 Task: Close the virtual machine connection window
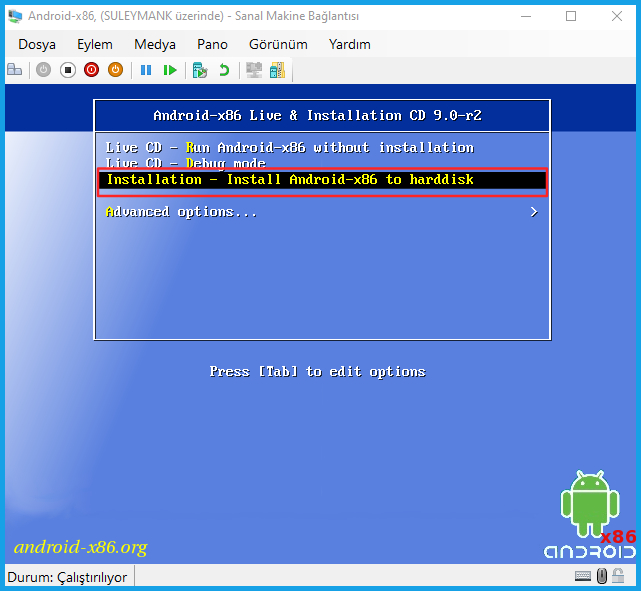[617, 16]
